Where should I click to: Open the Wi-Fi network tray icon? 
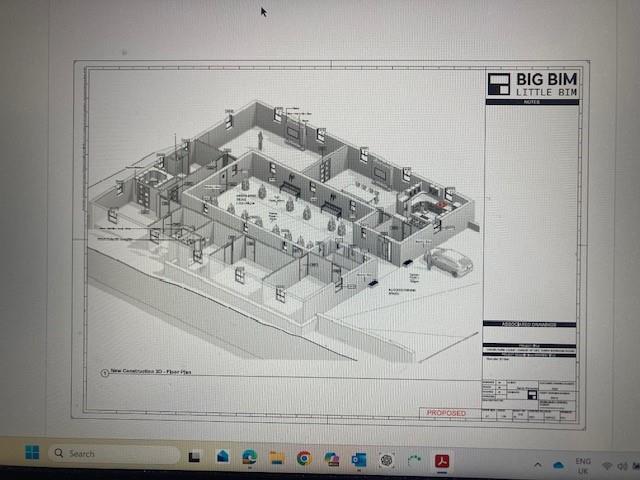pos(607,466)
